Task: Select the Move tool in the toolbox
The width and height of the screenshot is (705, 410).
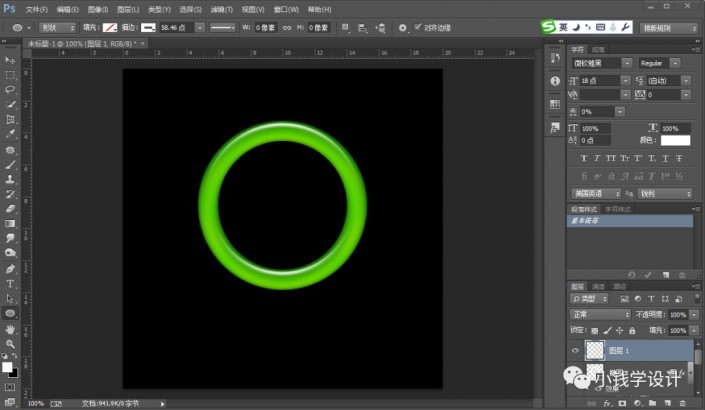Action: pyautogui.click(x=10, y=60)
